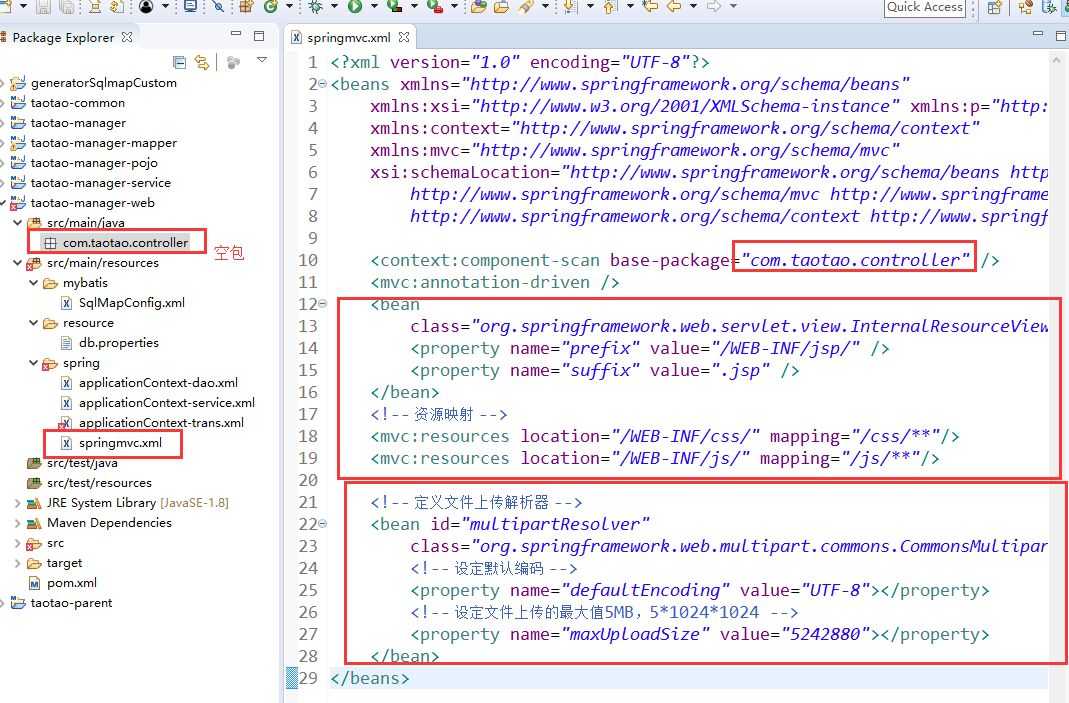1069x703 pixels.
Task: Select the taotao-manager-service project
Action: [x=101, y=183]
